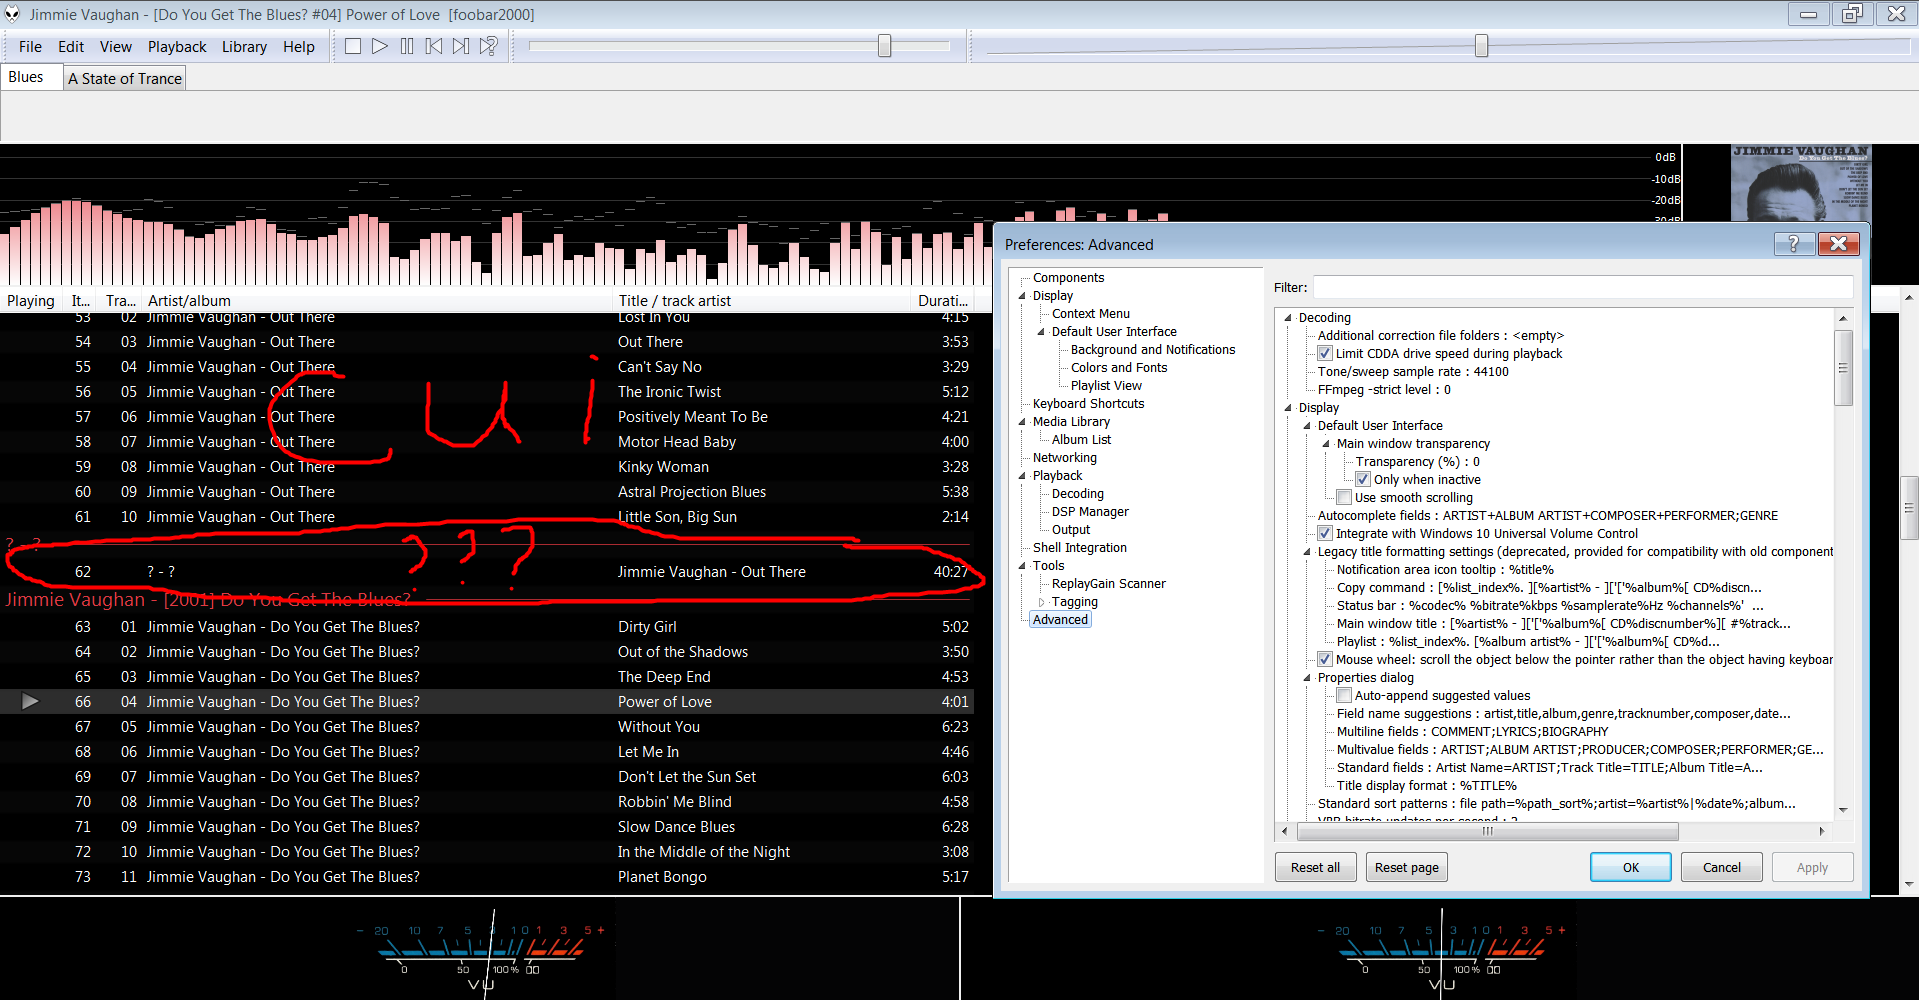Expand the Tagging tree node

[x=1041, y=602]
